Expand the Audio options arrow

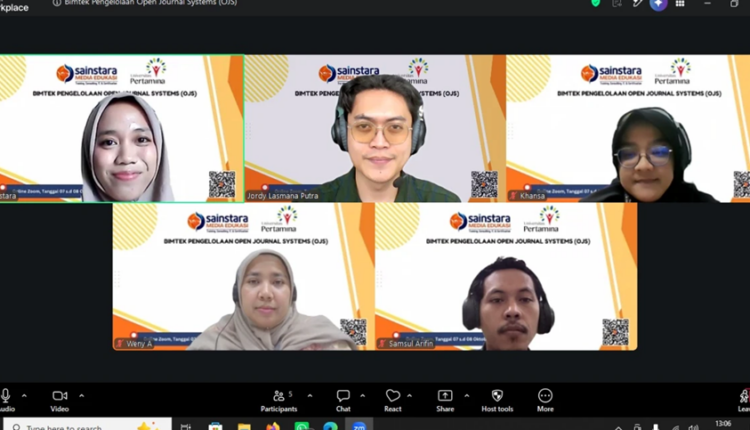24,396
